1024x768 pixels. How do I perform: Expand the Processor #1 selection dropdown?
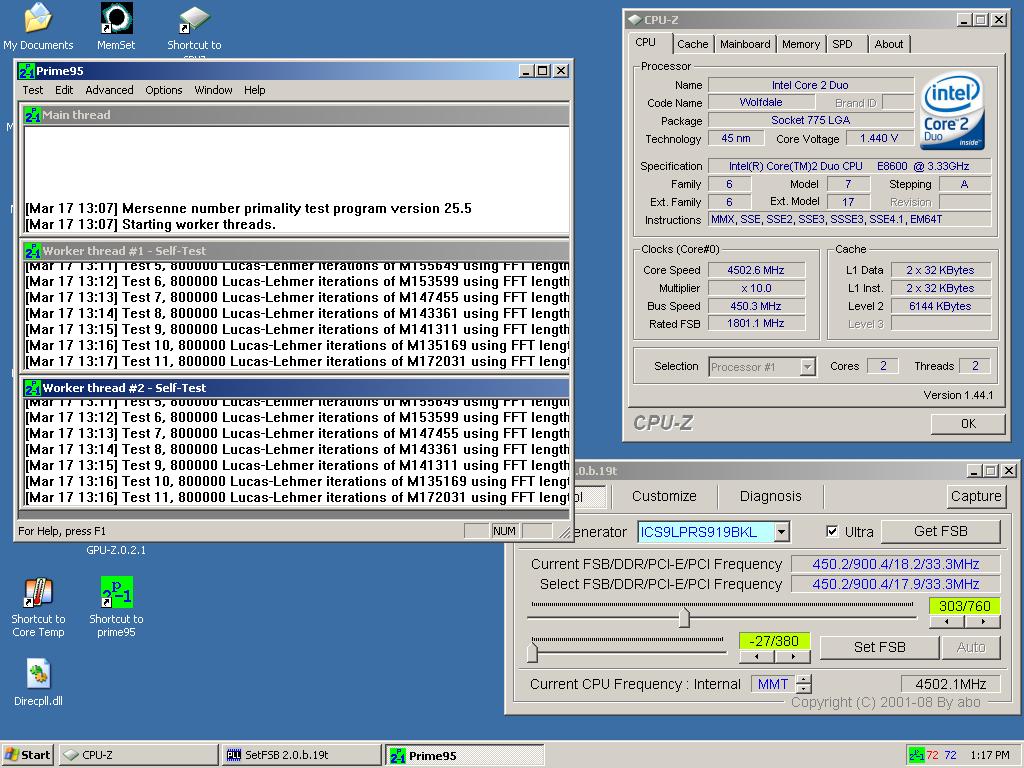coord(808,367)
